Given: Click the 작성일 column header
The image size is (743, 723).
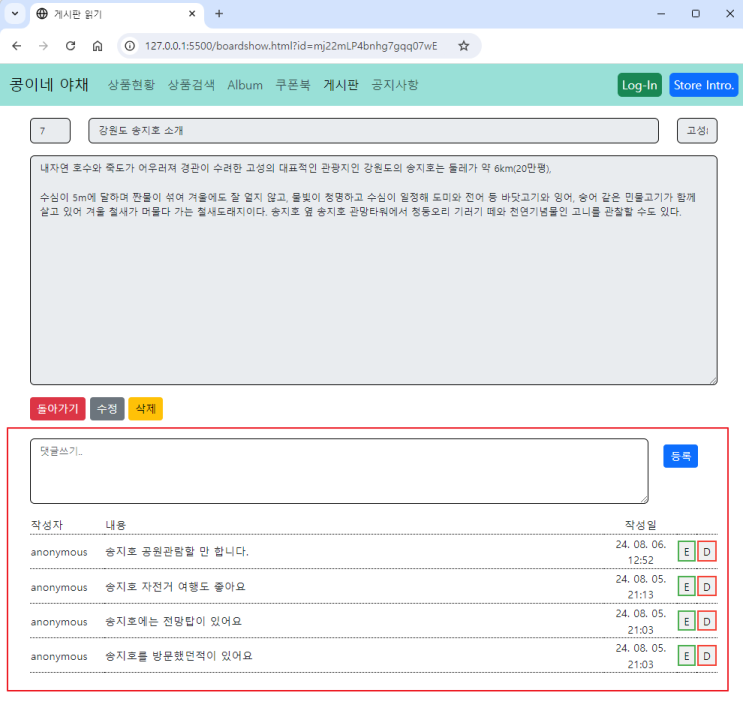Looking at the screenshot, I should tap(641, 525).
